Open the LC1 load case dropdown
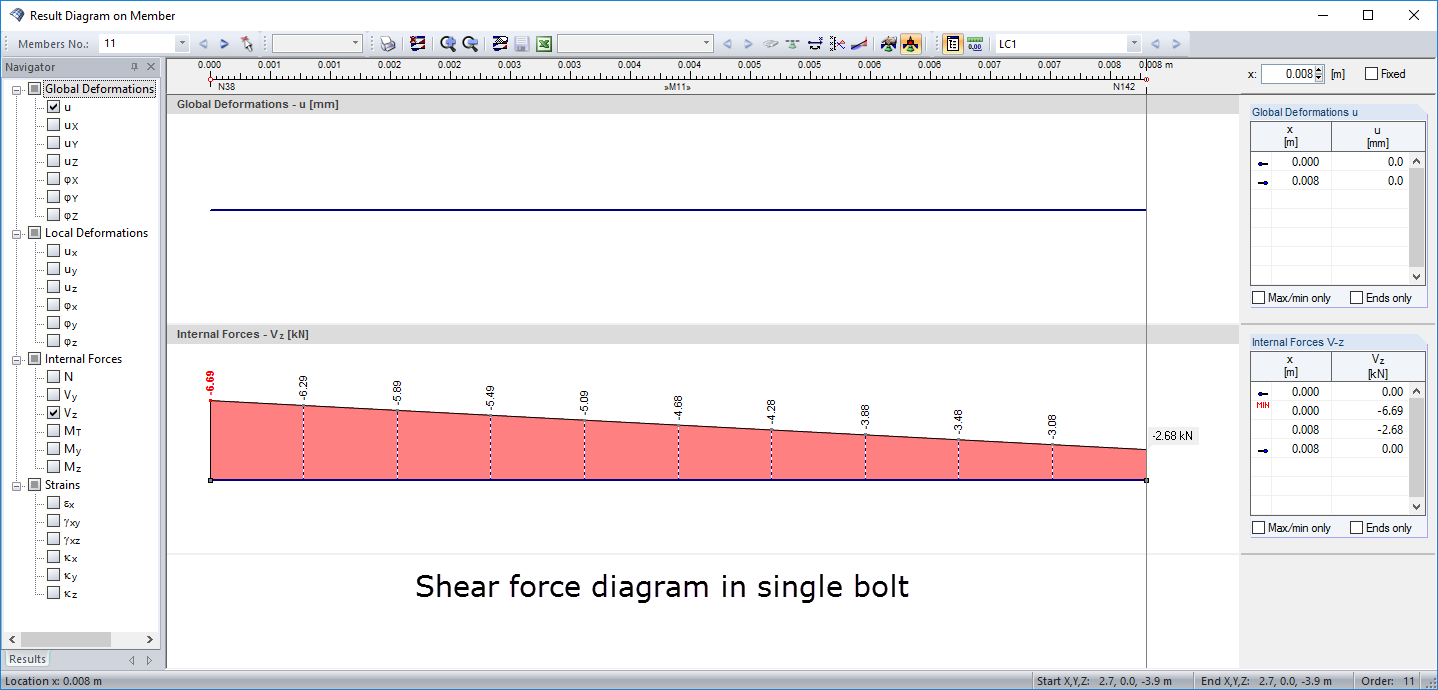This screenshot has height=690, width=1438. coord(1133,43)
